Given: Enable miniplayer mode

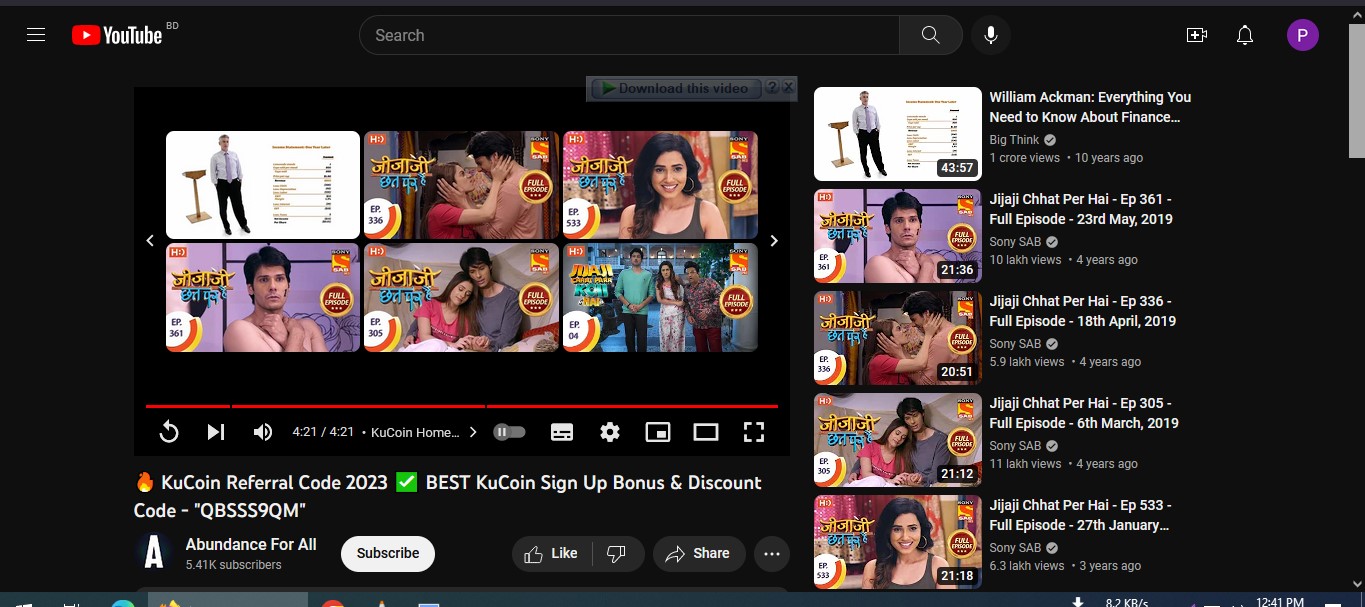Looking at the screenshot, I should click(x=658, y=432).
